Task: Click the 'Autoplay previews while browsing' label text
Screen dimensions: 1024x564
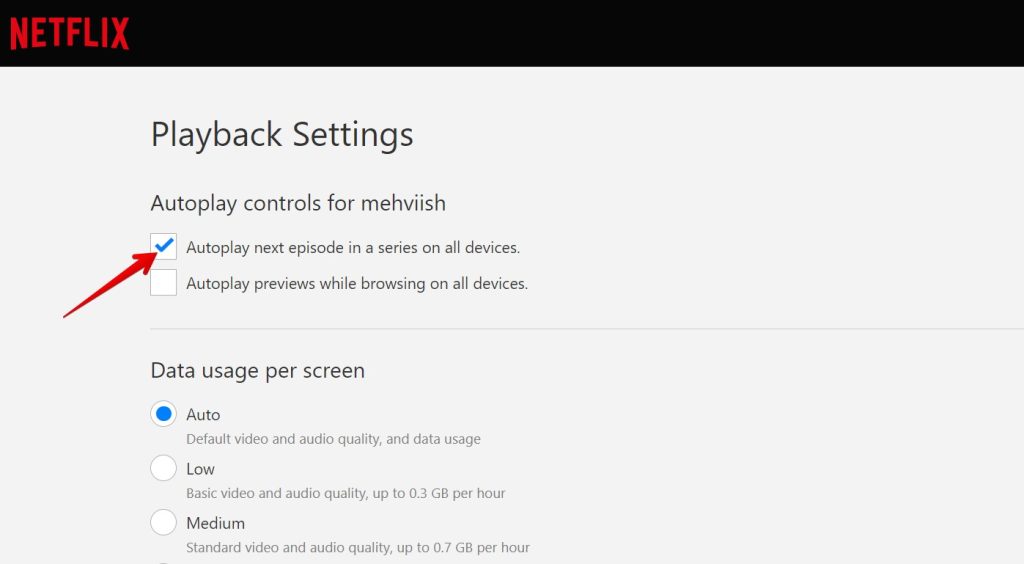Action: click(356, 284)
